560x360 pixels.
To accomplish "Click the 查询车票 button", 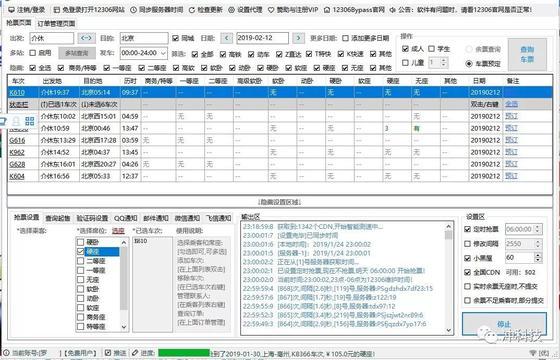I will [527, 55].
